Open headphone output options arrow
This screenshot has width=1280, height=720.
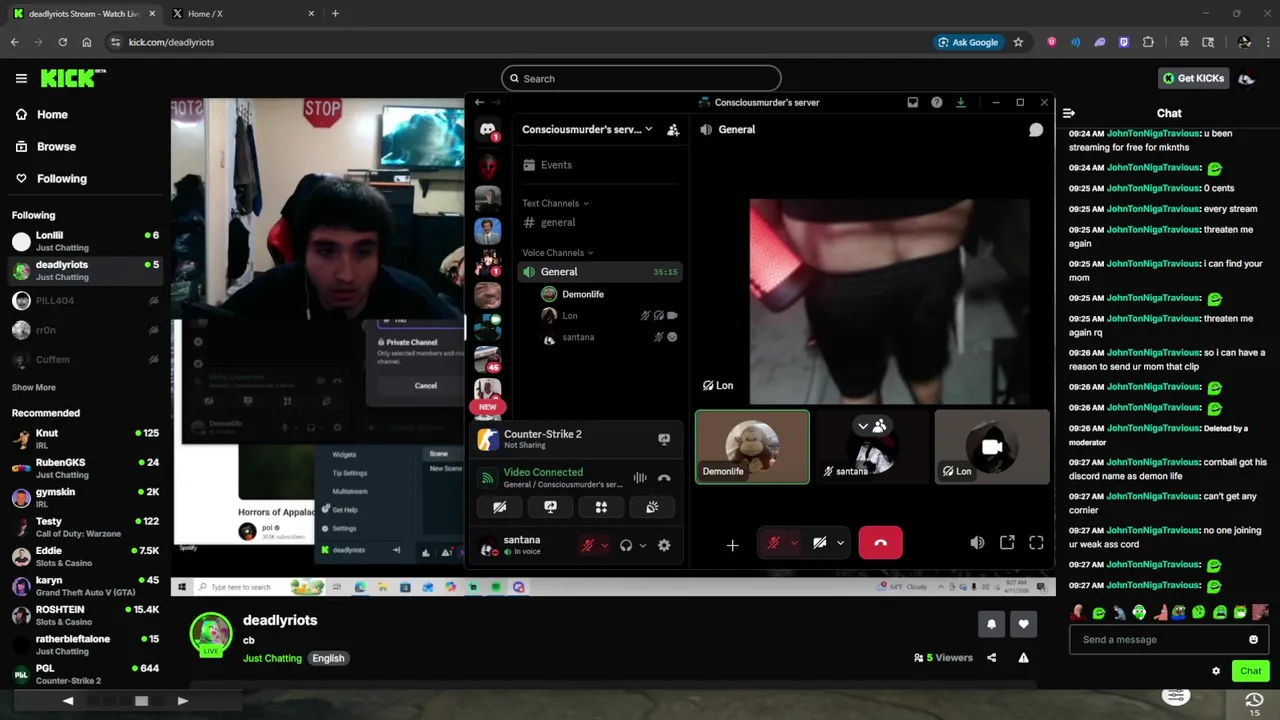pyautogui.click(x=642, y=545)
